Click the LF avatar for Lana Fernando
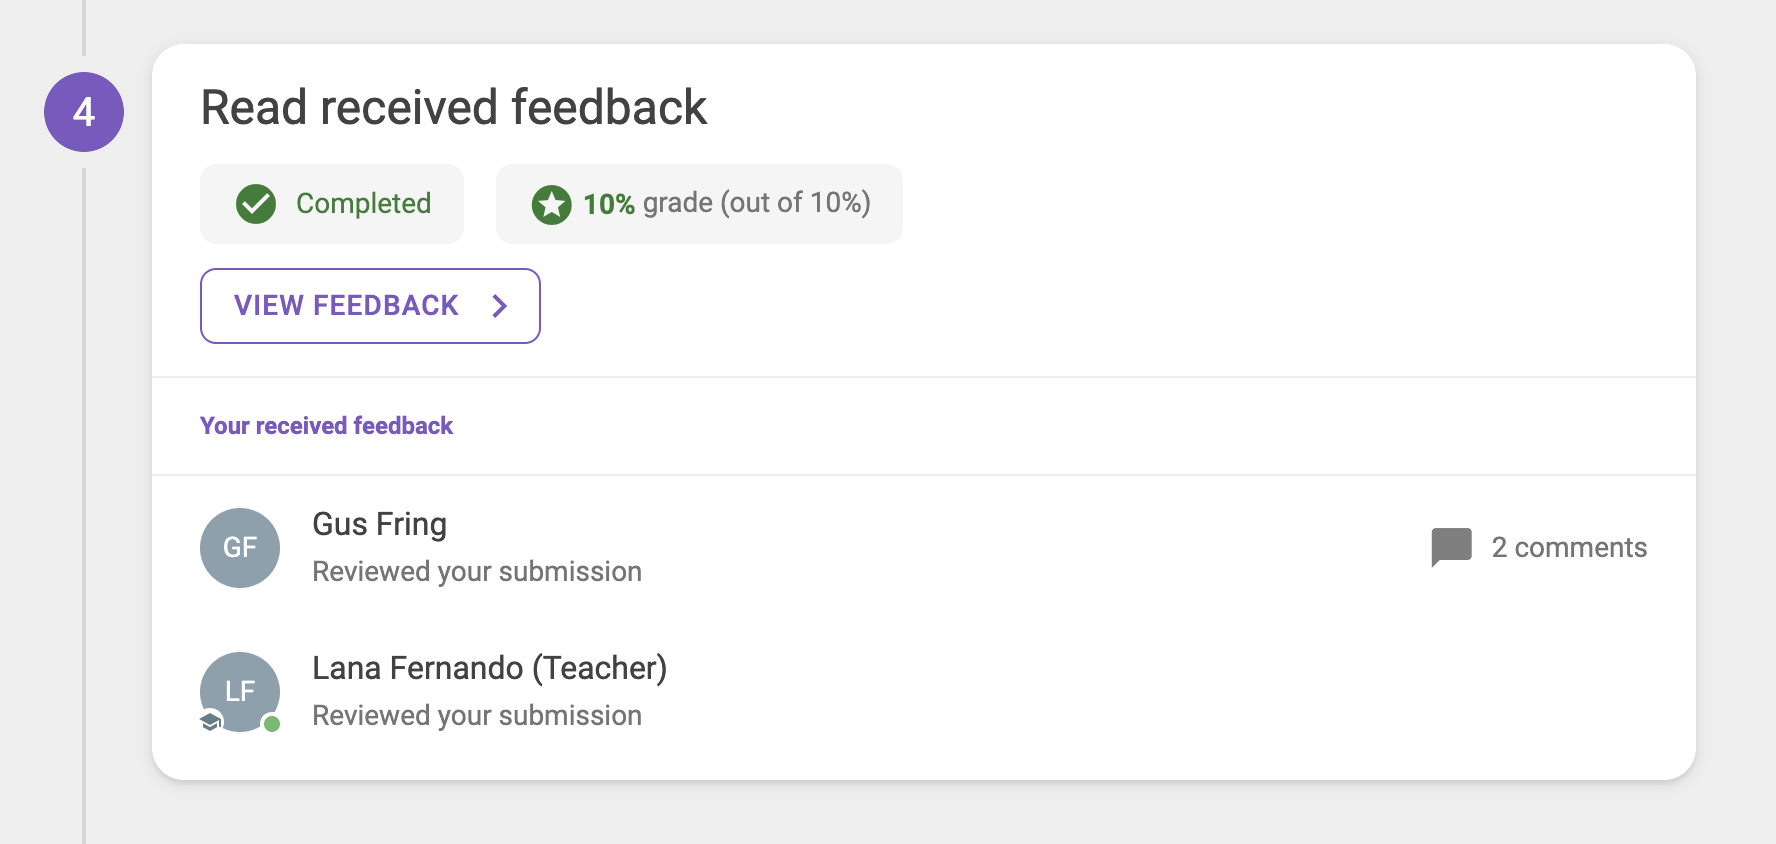This screenshot has width=1776, height=844. [240, 690]
